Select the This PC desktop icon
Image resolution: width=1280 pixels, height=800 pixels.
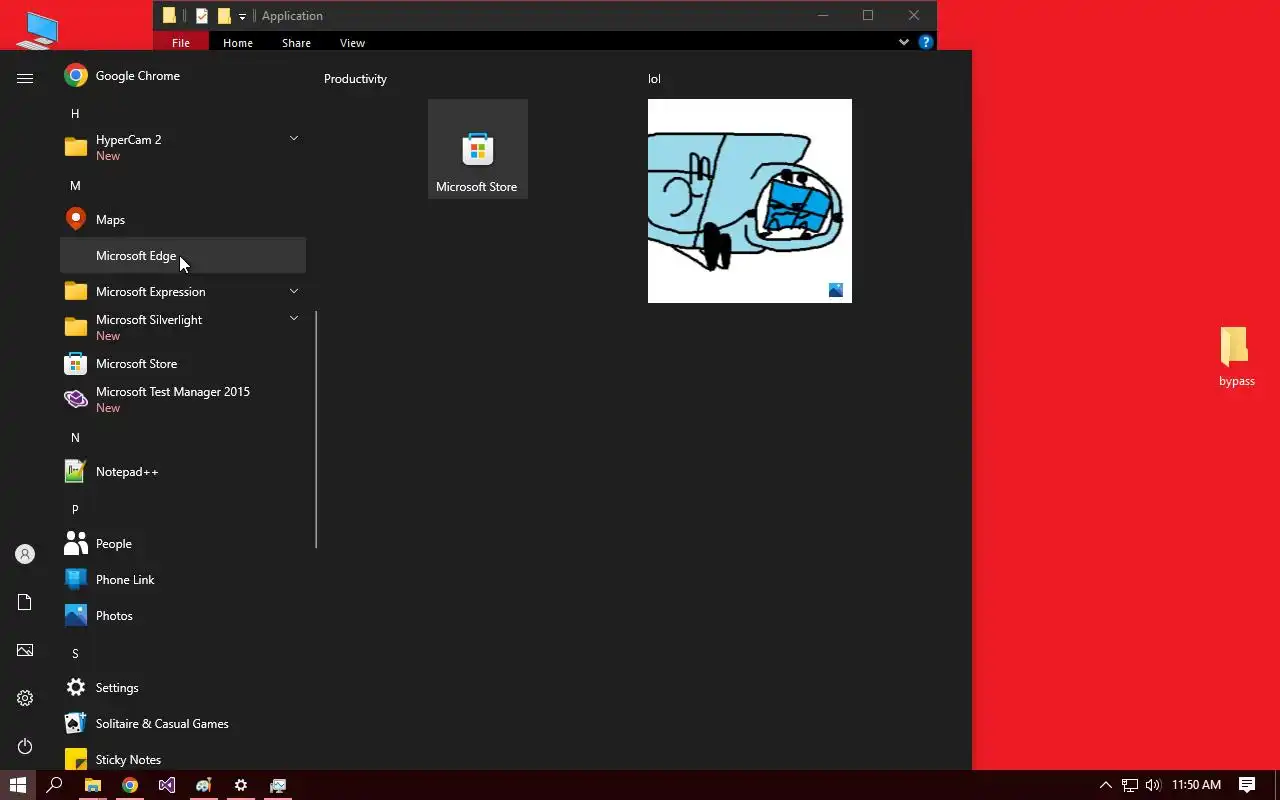(38, 31)
